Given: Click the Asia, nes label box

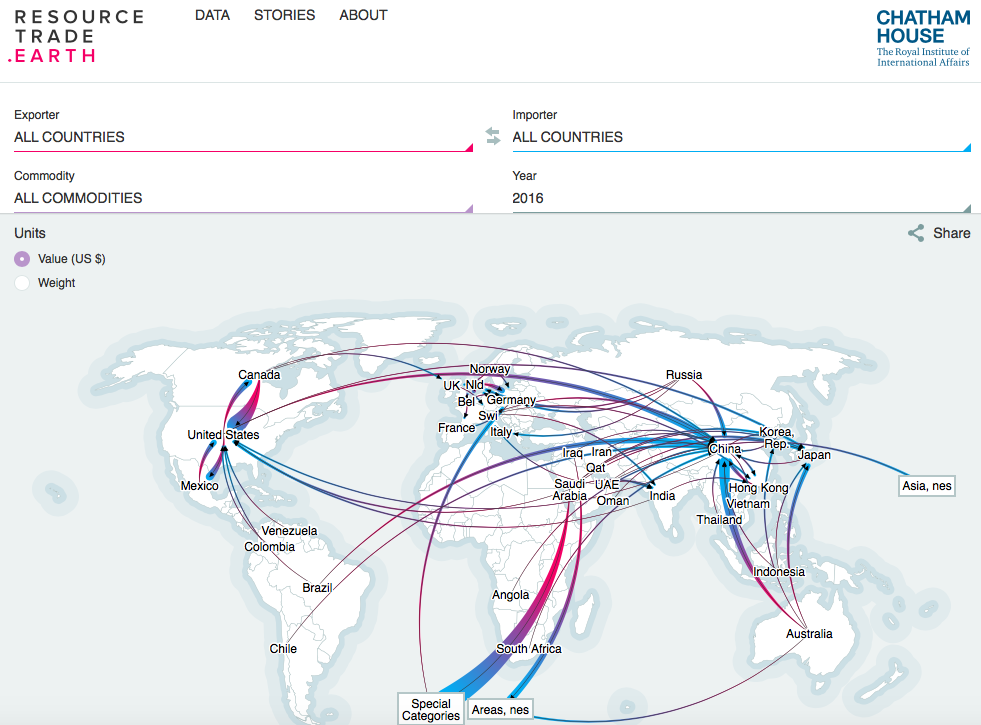Looking at the screenshot, I should coord(927,487).
